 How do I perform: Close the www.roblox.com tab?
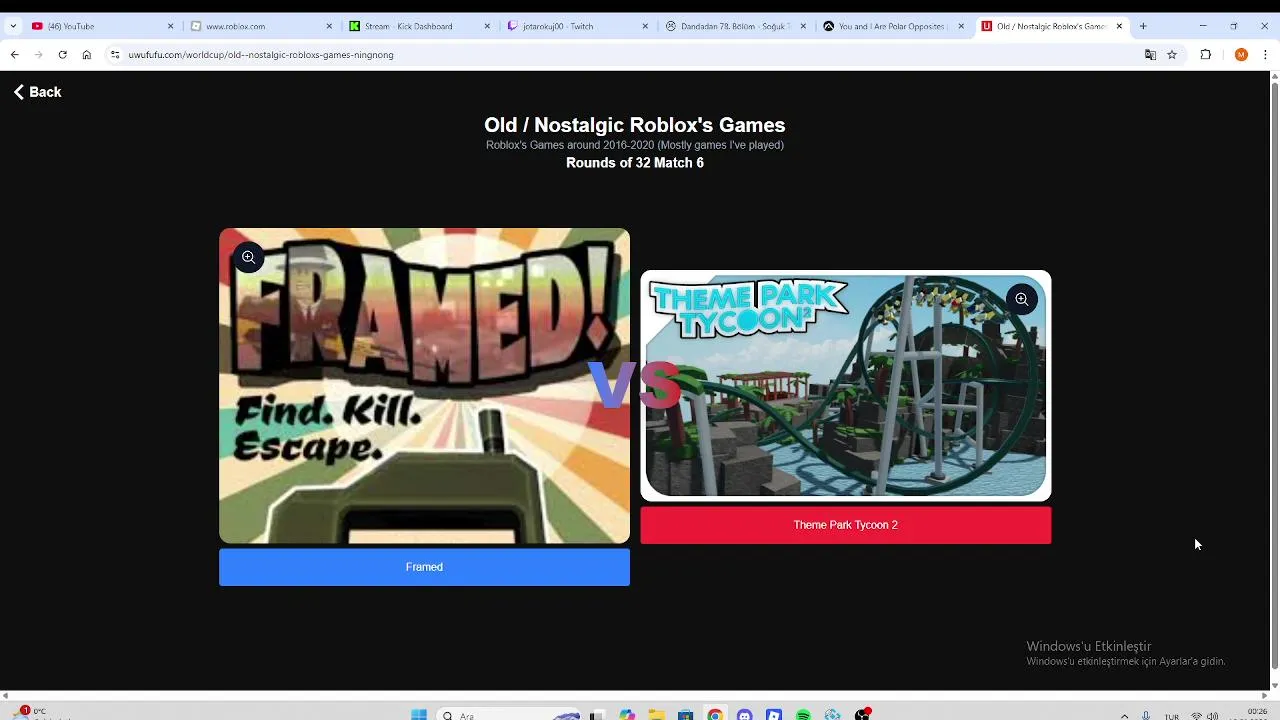pos(329,26)
